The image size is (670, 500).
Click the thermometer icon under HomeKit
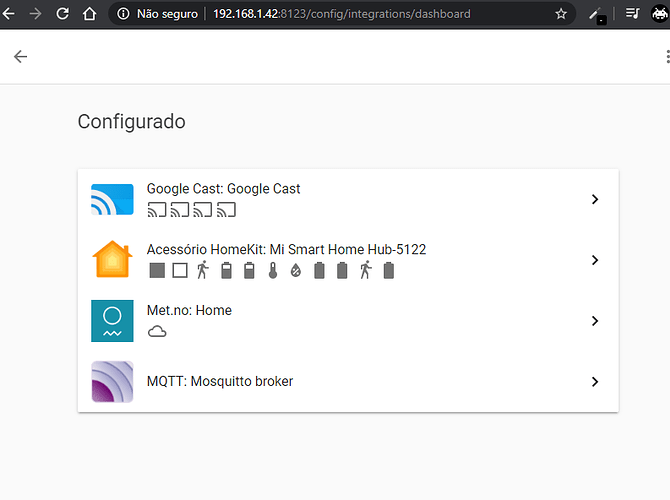click(x=273, y=271)
